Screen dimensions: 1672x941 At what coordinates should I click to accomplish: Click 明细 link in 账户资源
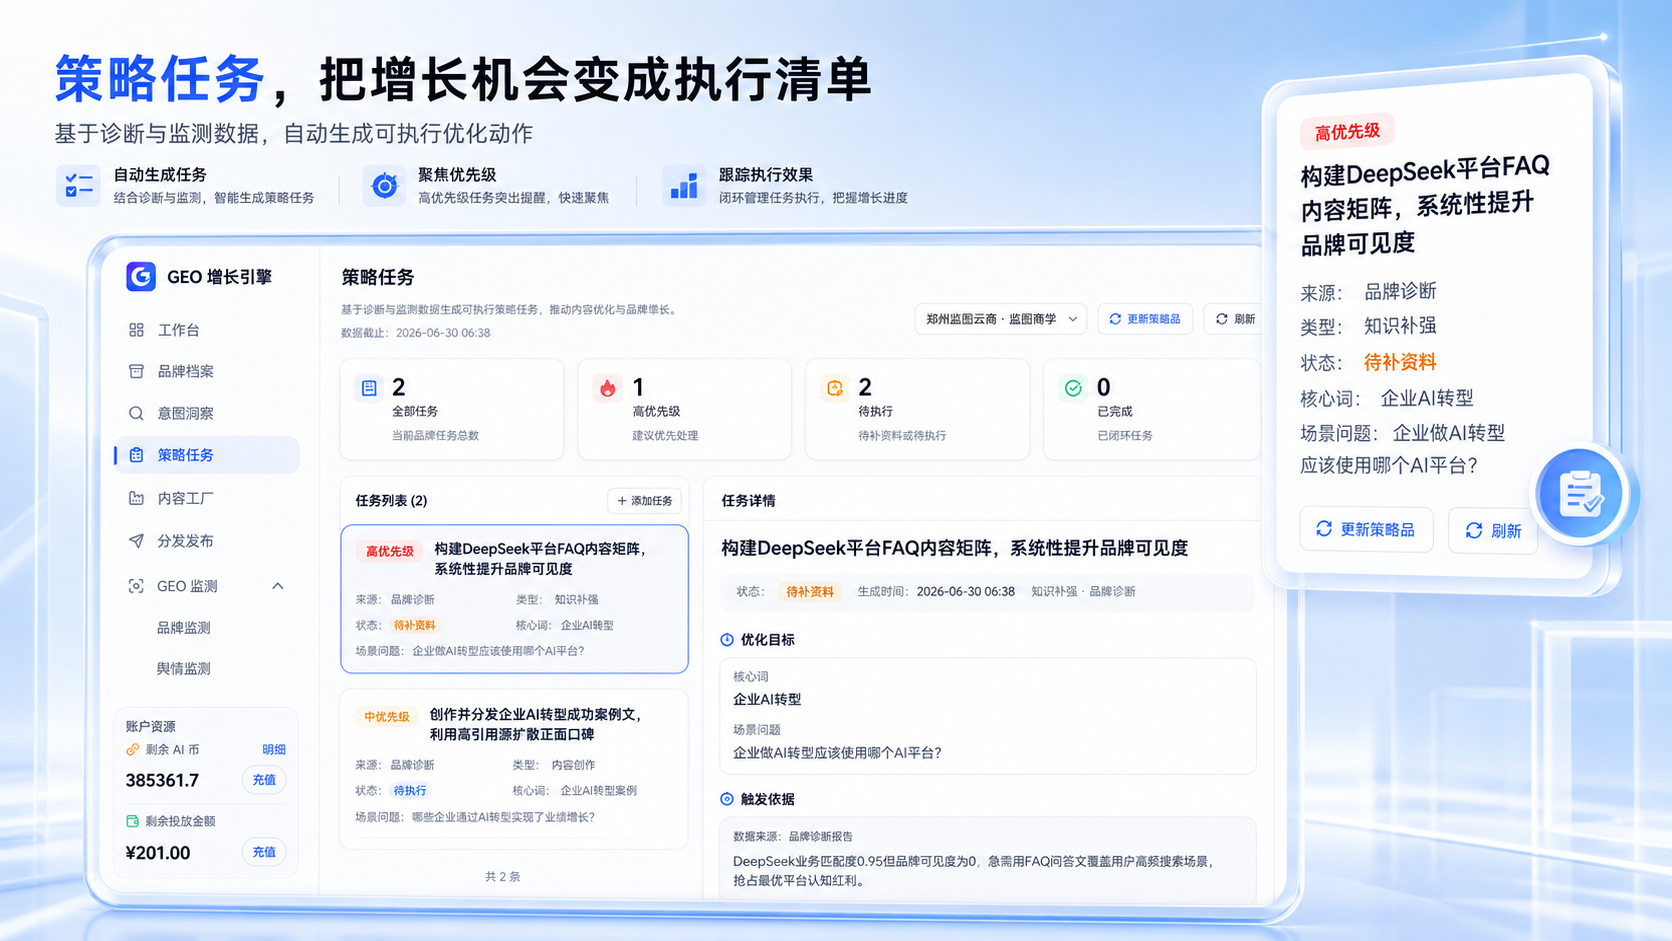(x=274, y=749)
